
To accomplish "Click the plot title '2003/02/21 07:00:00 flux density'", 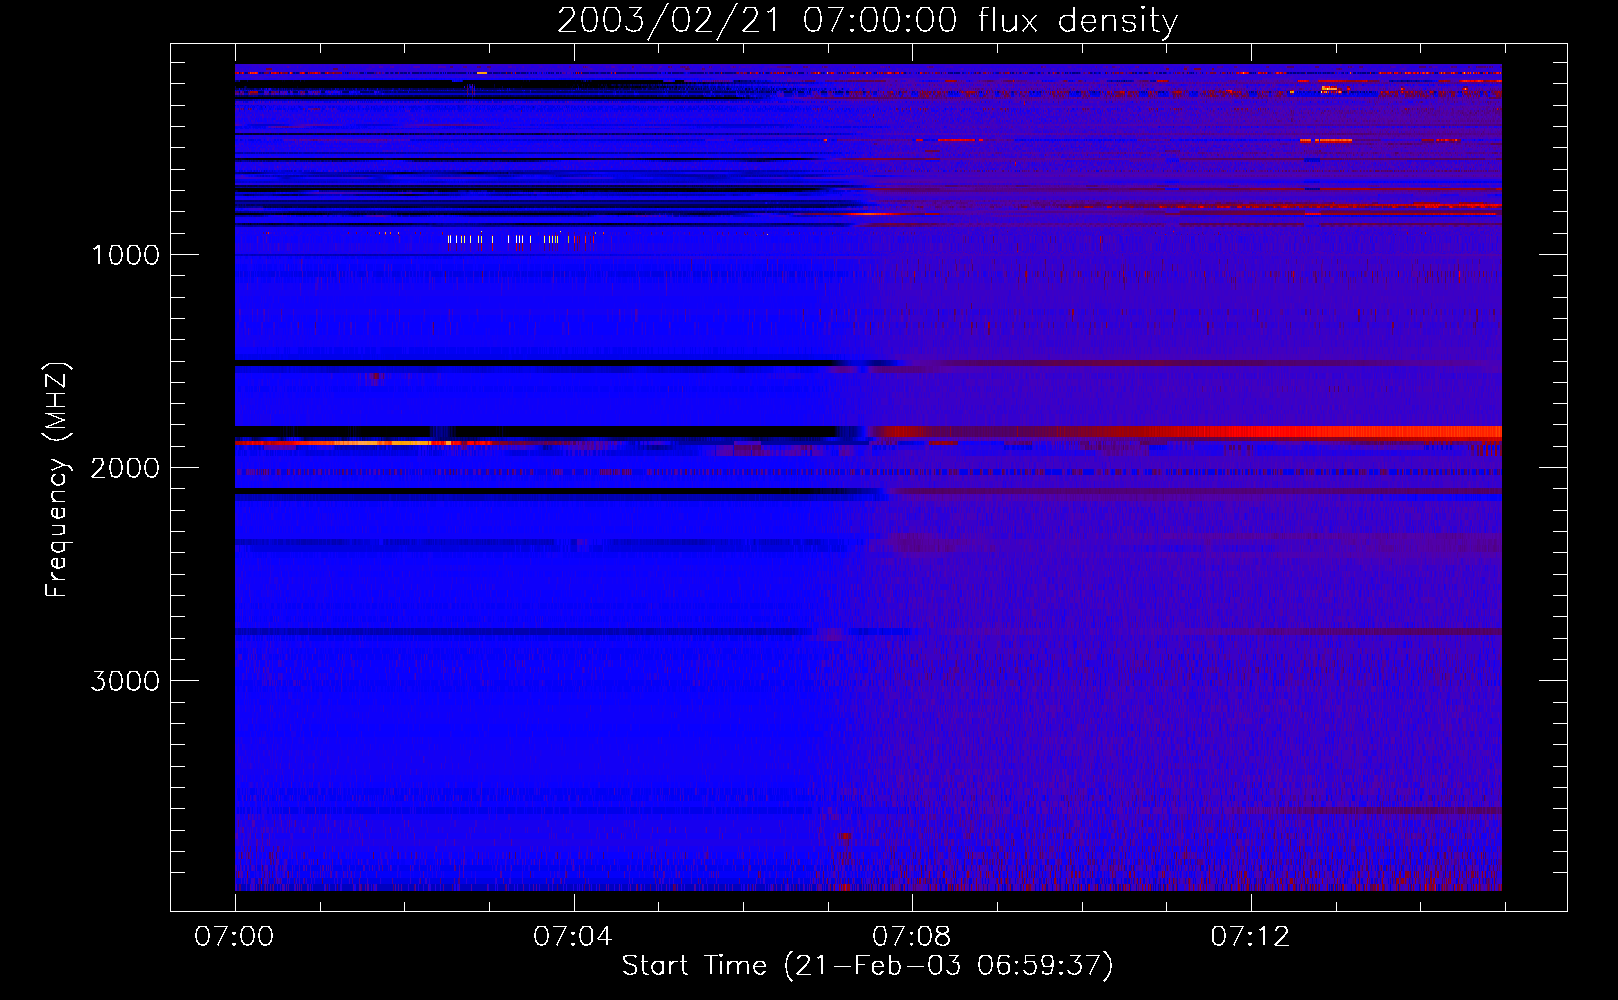I will (867, 21).
